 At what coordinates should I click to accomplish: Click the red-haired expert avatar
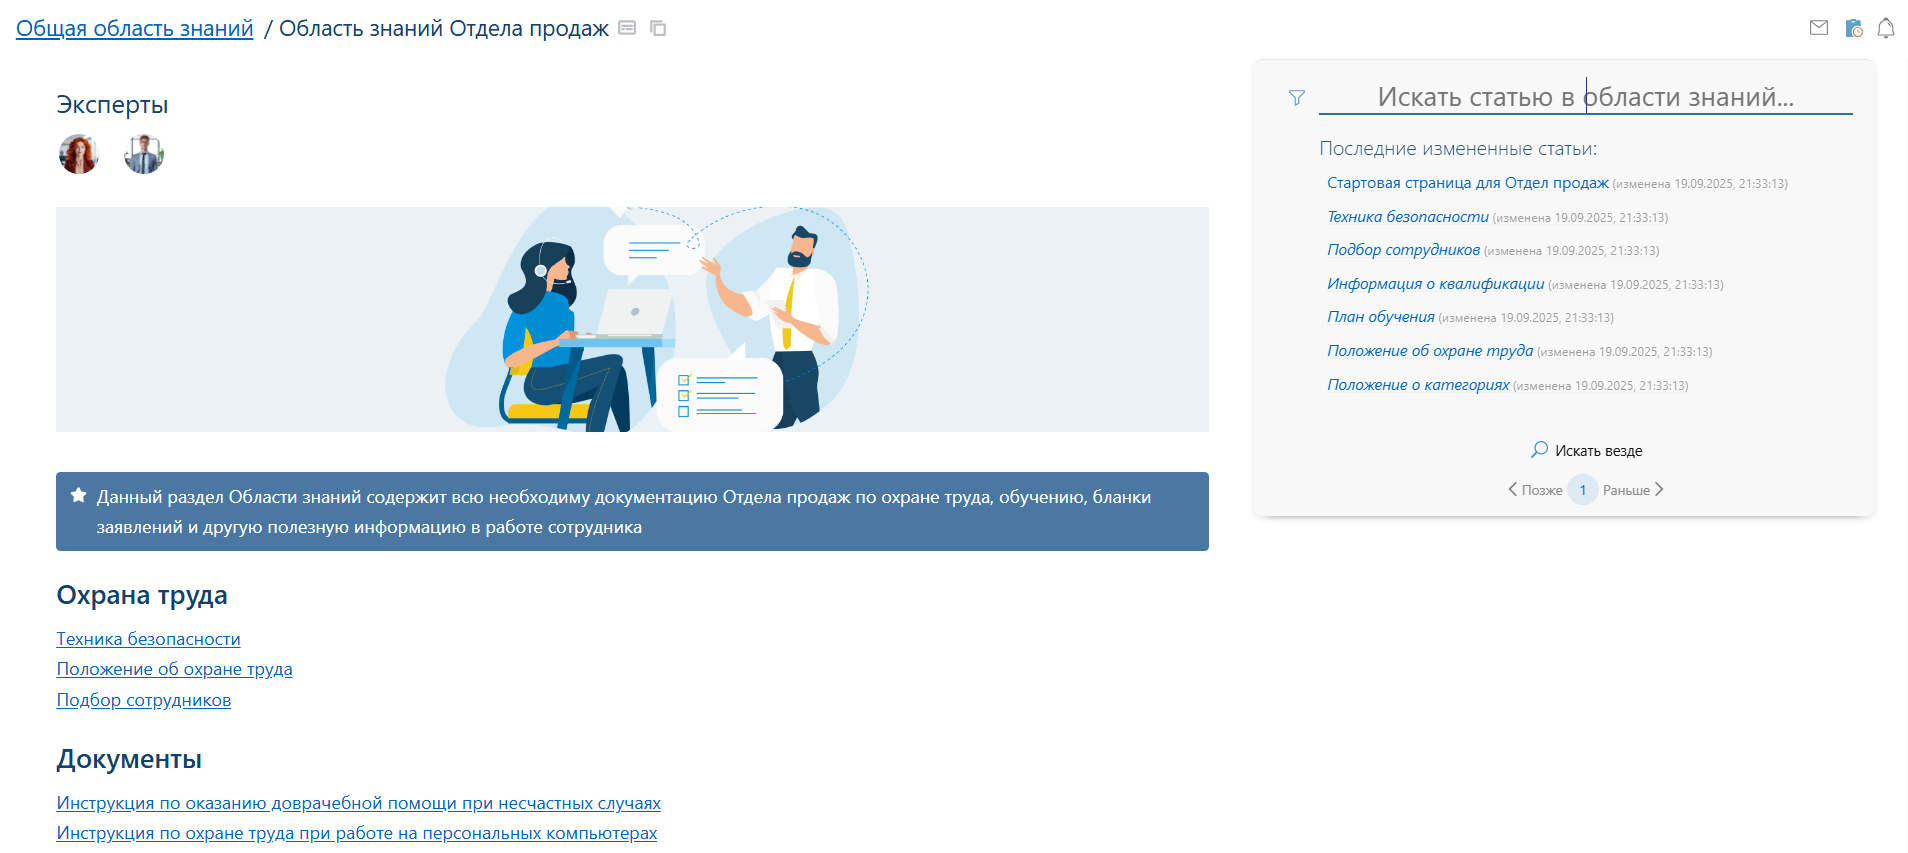(x=79, y=155)
